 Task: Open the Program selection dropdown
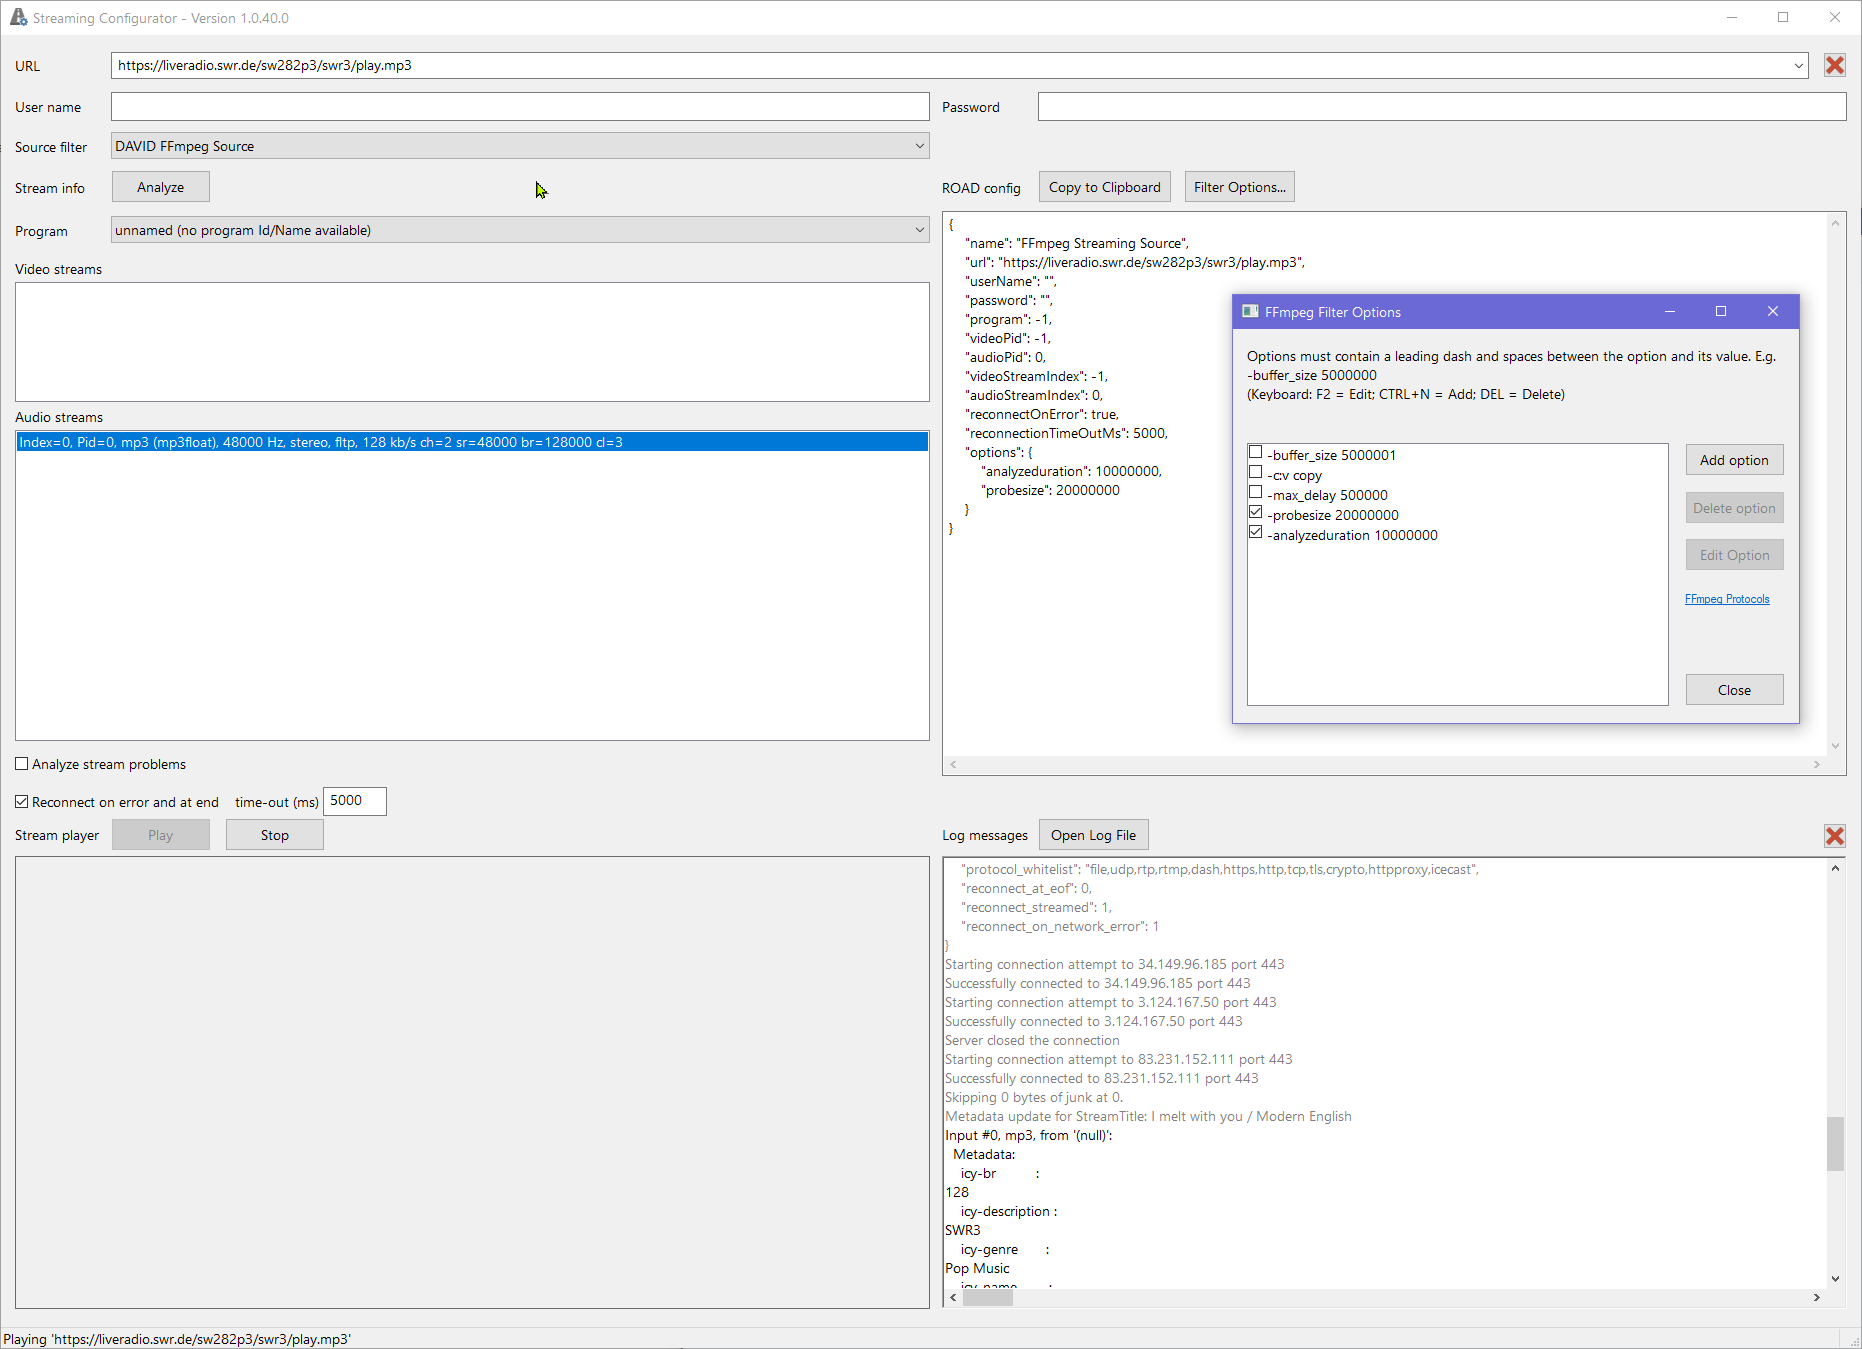click(x=919, y=230)
